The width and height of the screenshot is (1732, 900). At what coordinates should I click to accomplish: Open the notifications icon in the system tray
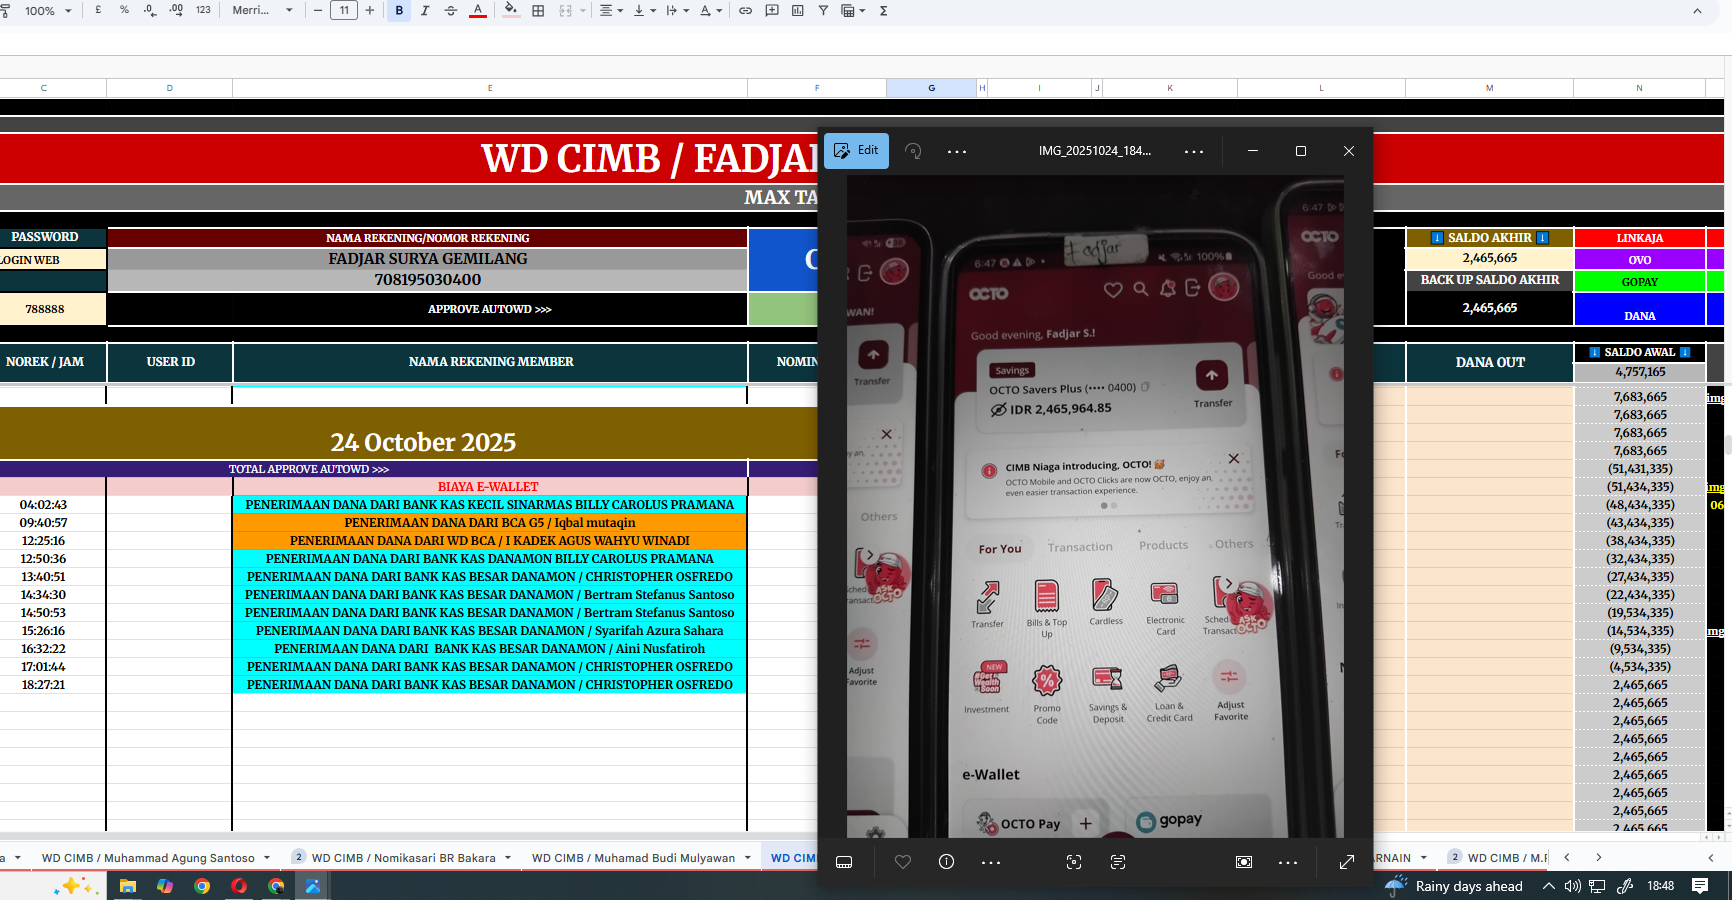1700,886
